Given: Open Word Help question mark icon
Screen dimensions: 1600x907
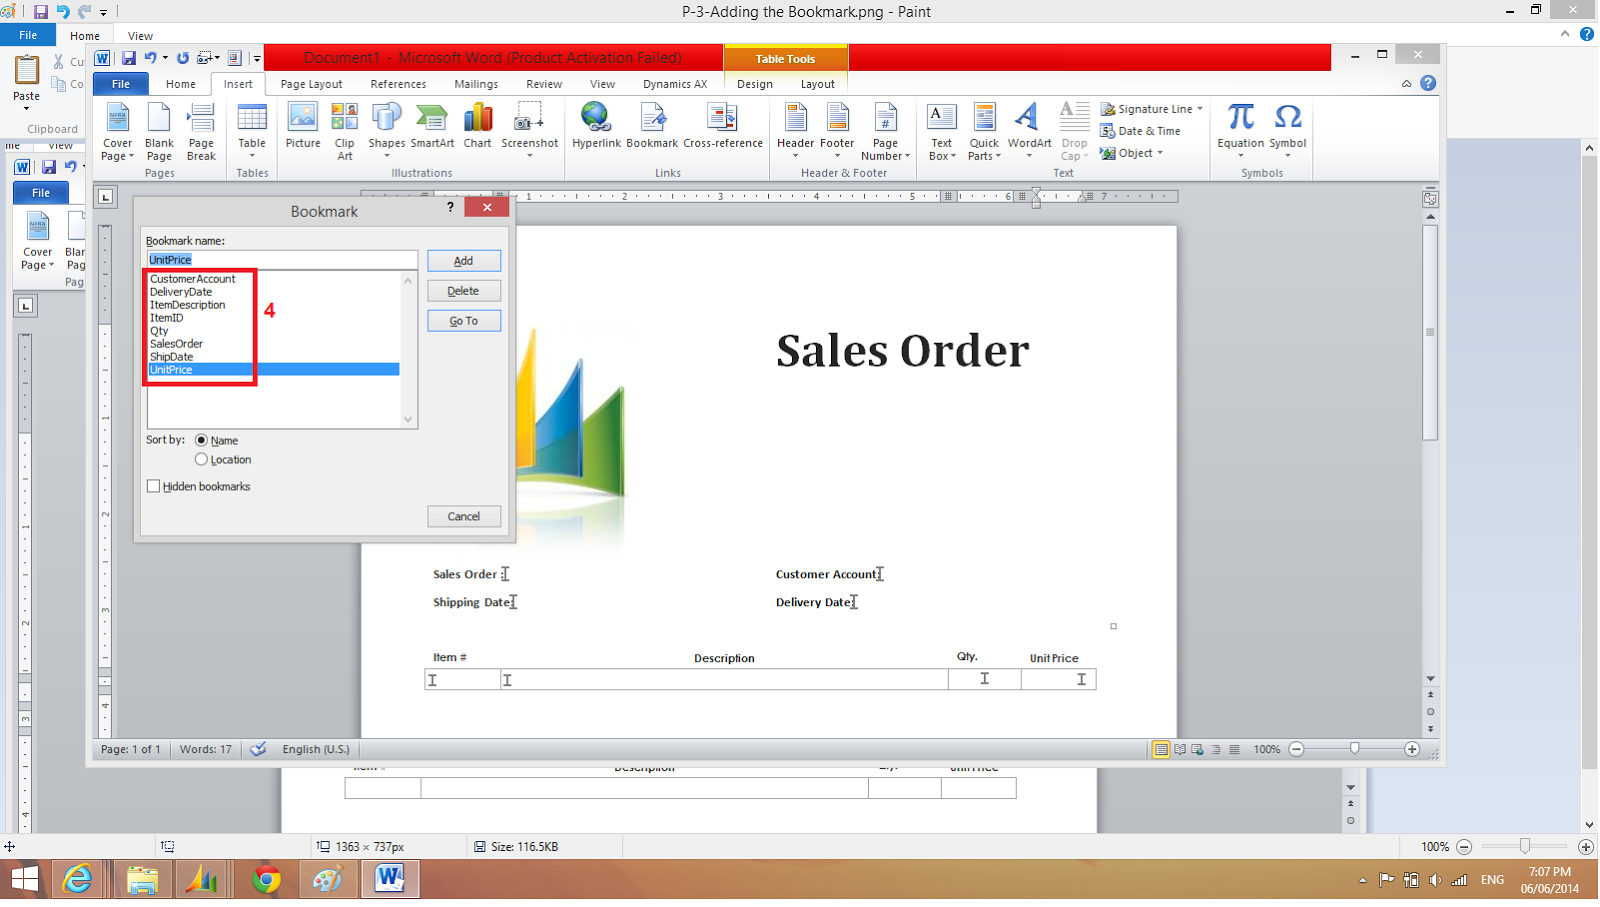Looking at the screenshot, I should (1428, 83).
